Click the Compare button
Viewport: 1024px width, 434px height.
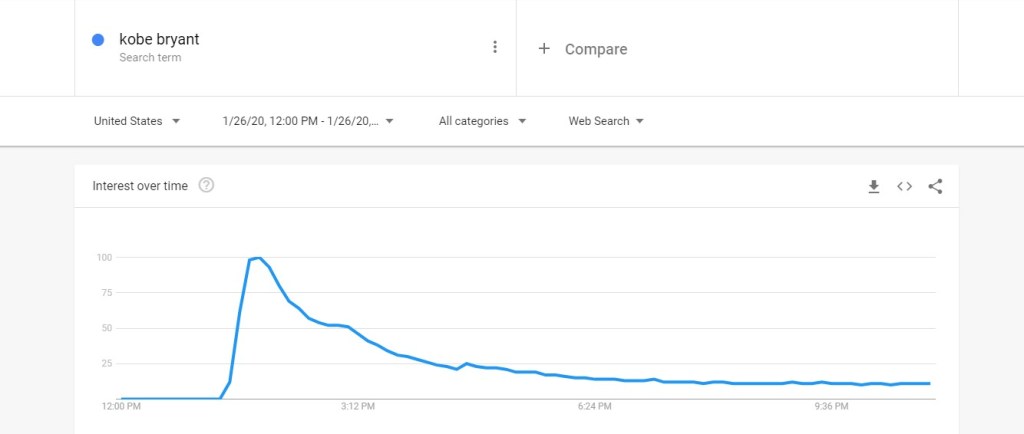596,49
